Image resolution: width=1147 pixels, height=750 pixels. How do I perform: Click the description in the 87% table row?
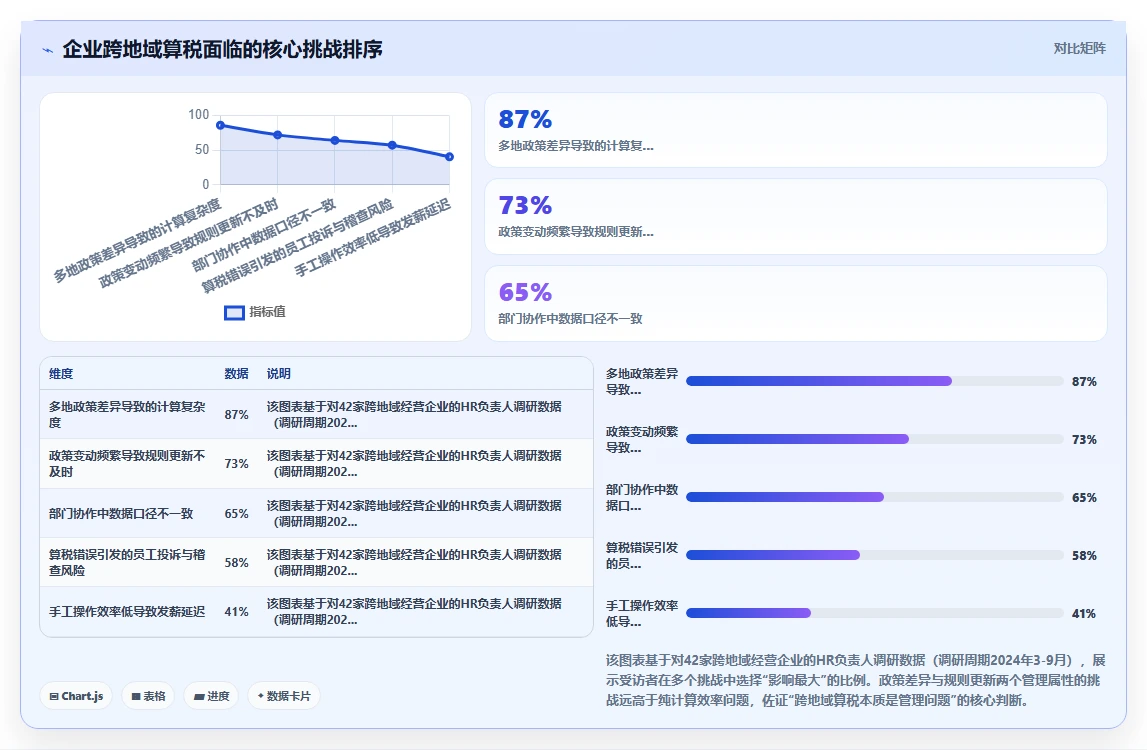click(x=415, y=414)
